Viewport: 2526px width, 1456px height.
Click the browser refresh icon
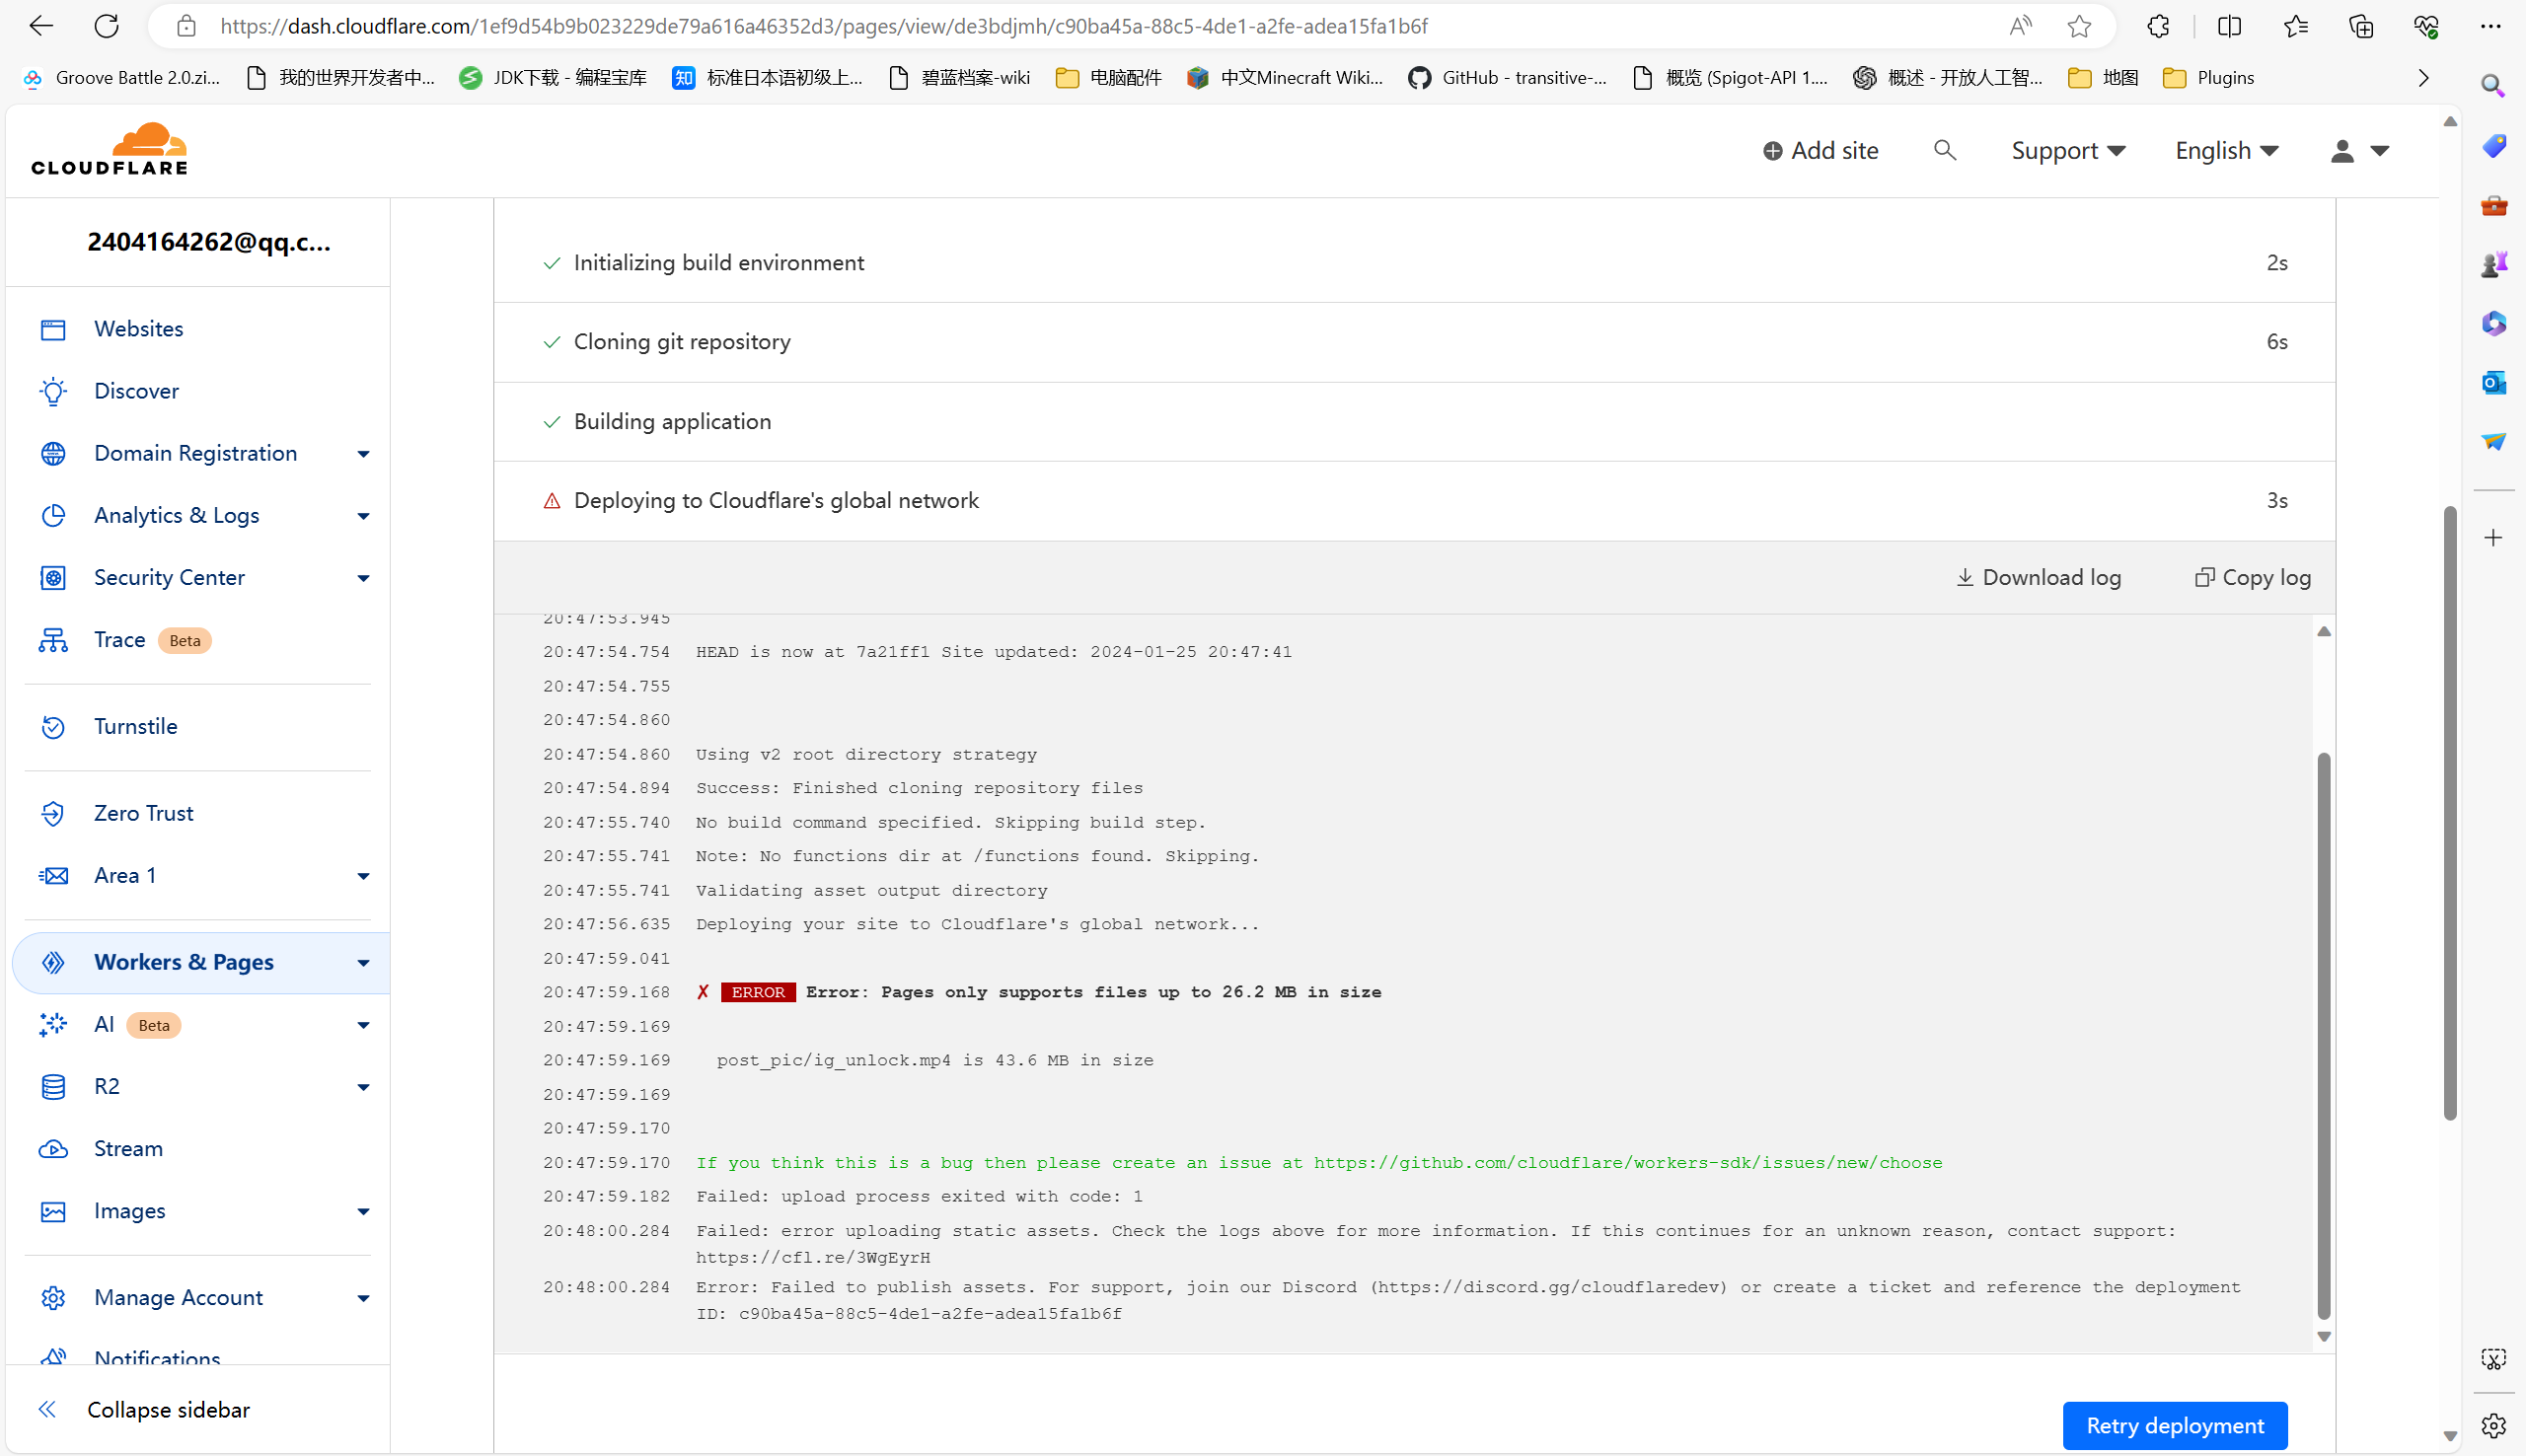(106, 26)
